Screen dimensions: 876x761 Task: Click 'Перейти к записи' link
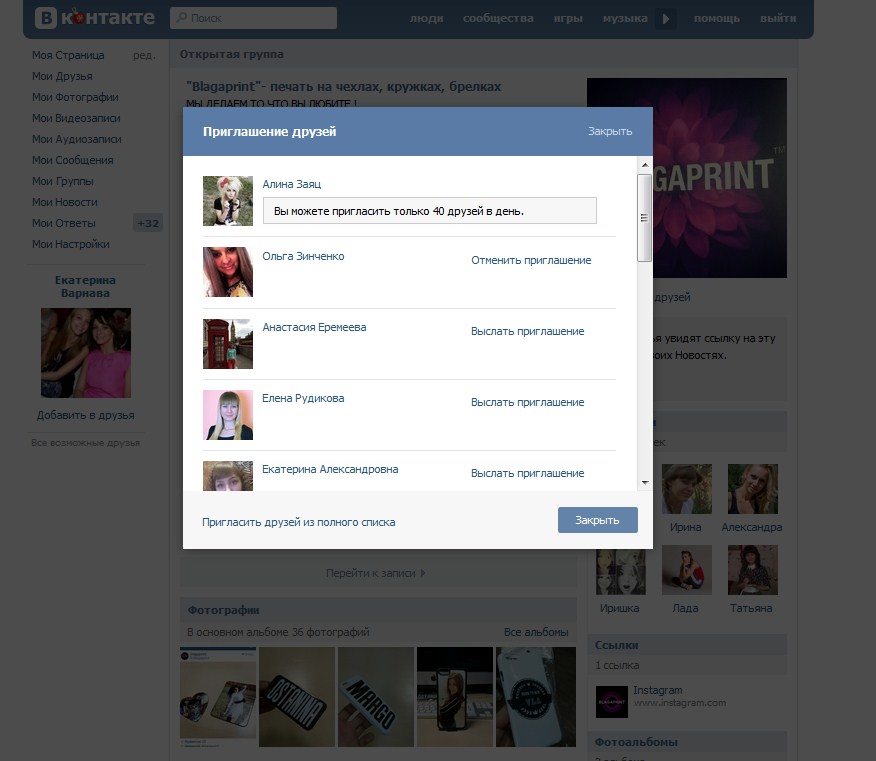click(x=375, y=573)
